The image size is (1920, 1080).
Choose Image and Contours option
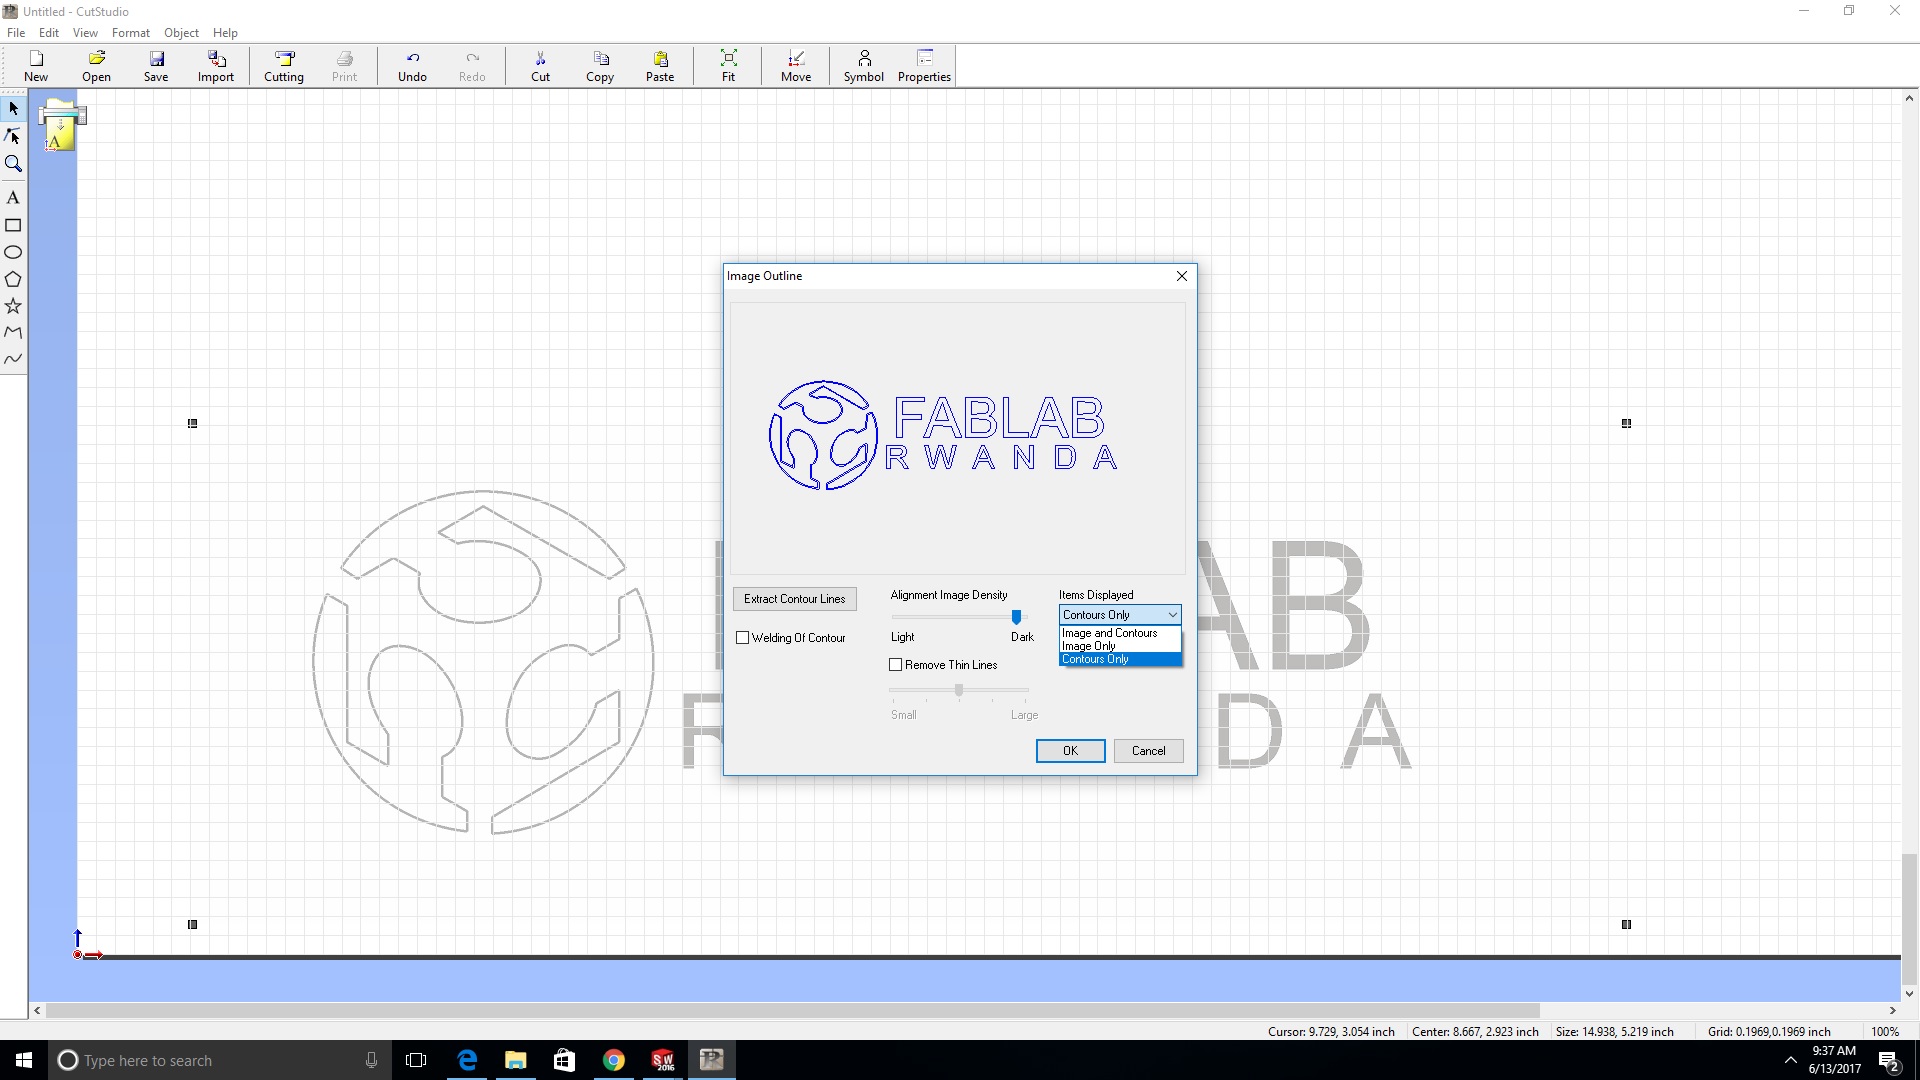coord(1120,633)
